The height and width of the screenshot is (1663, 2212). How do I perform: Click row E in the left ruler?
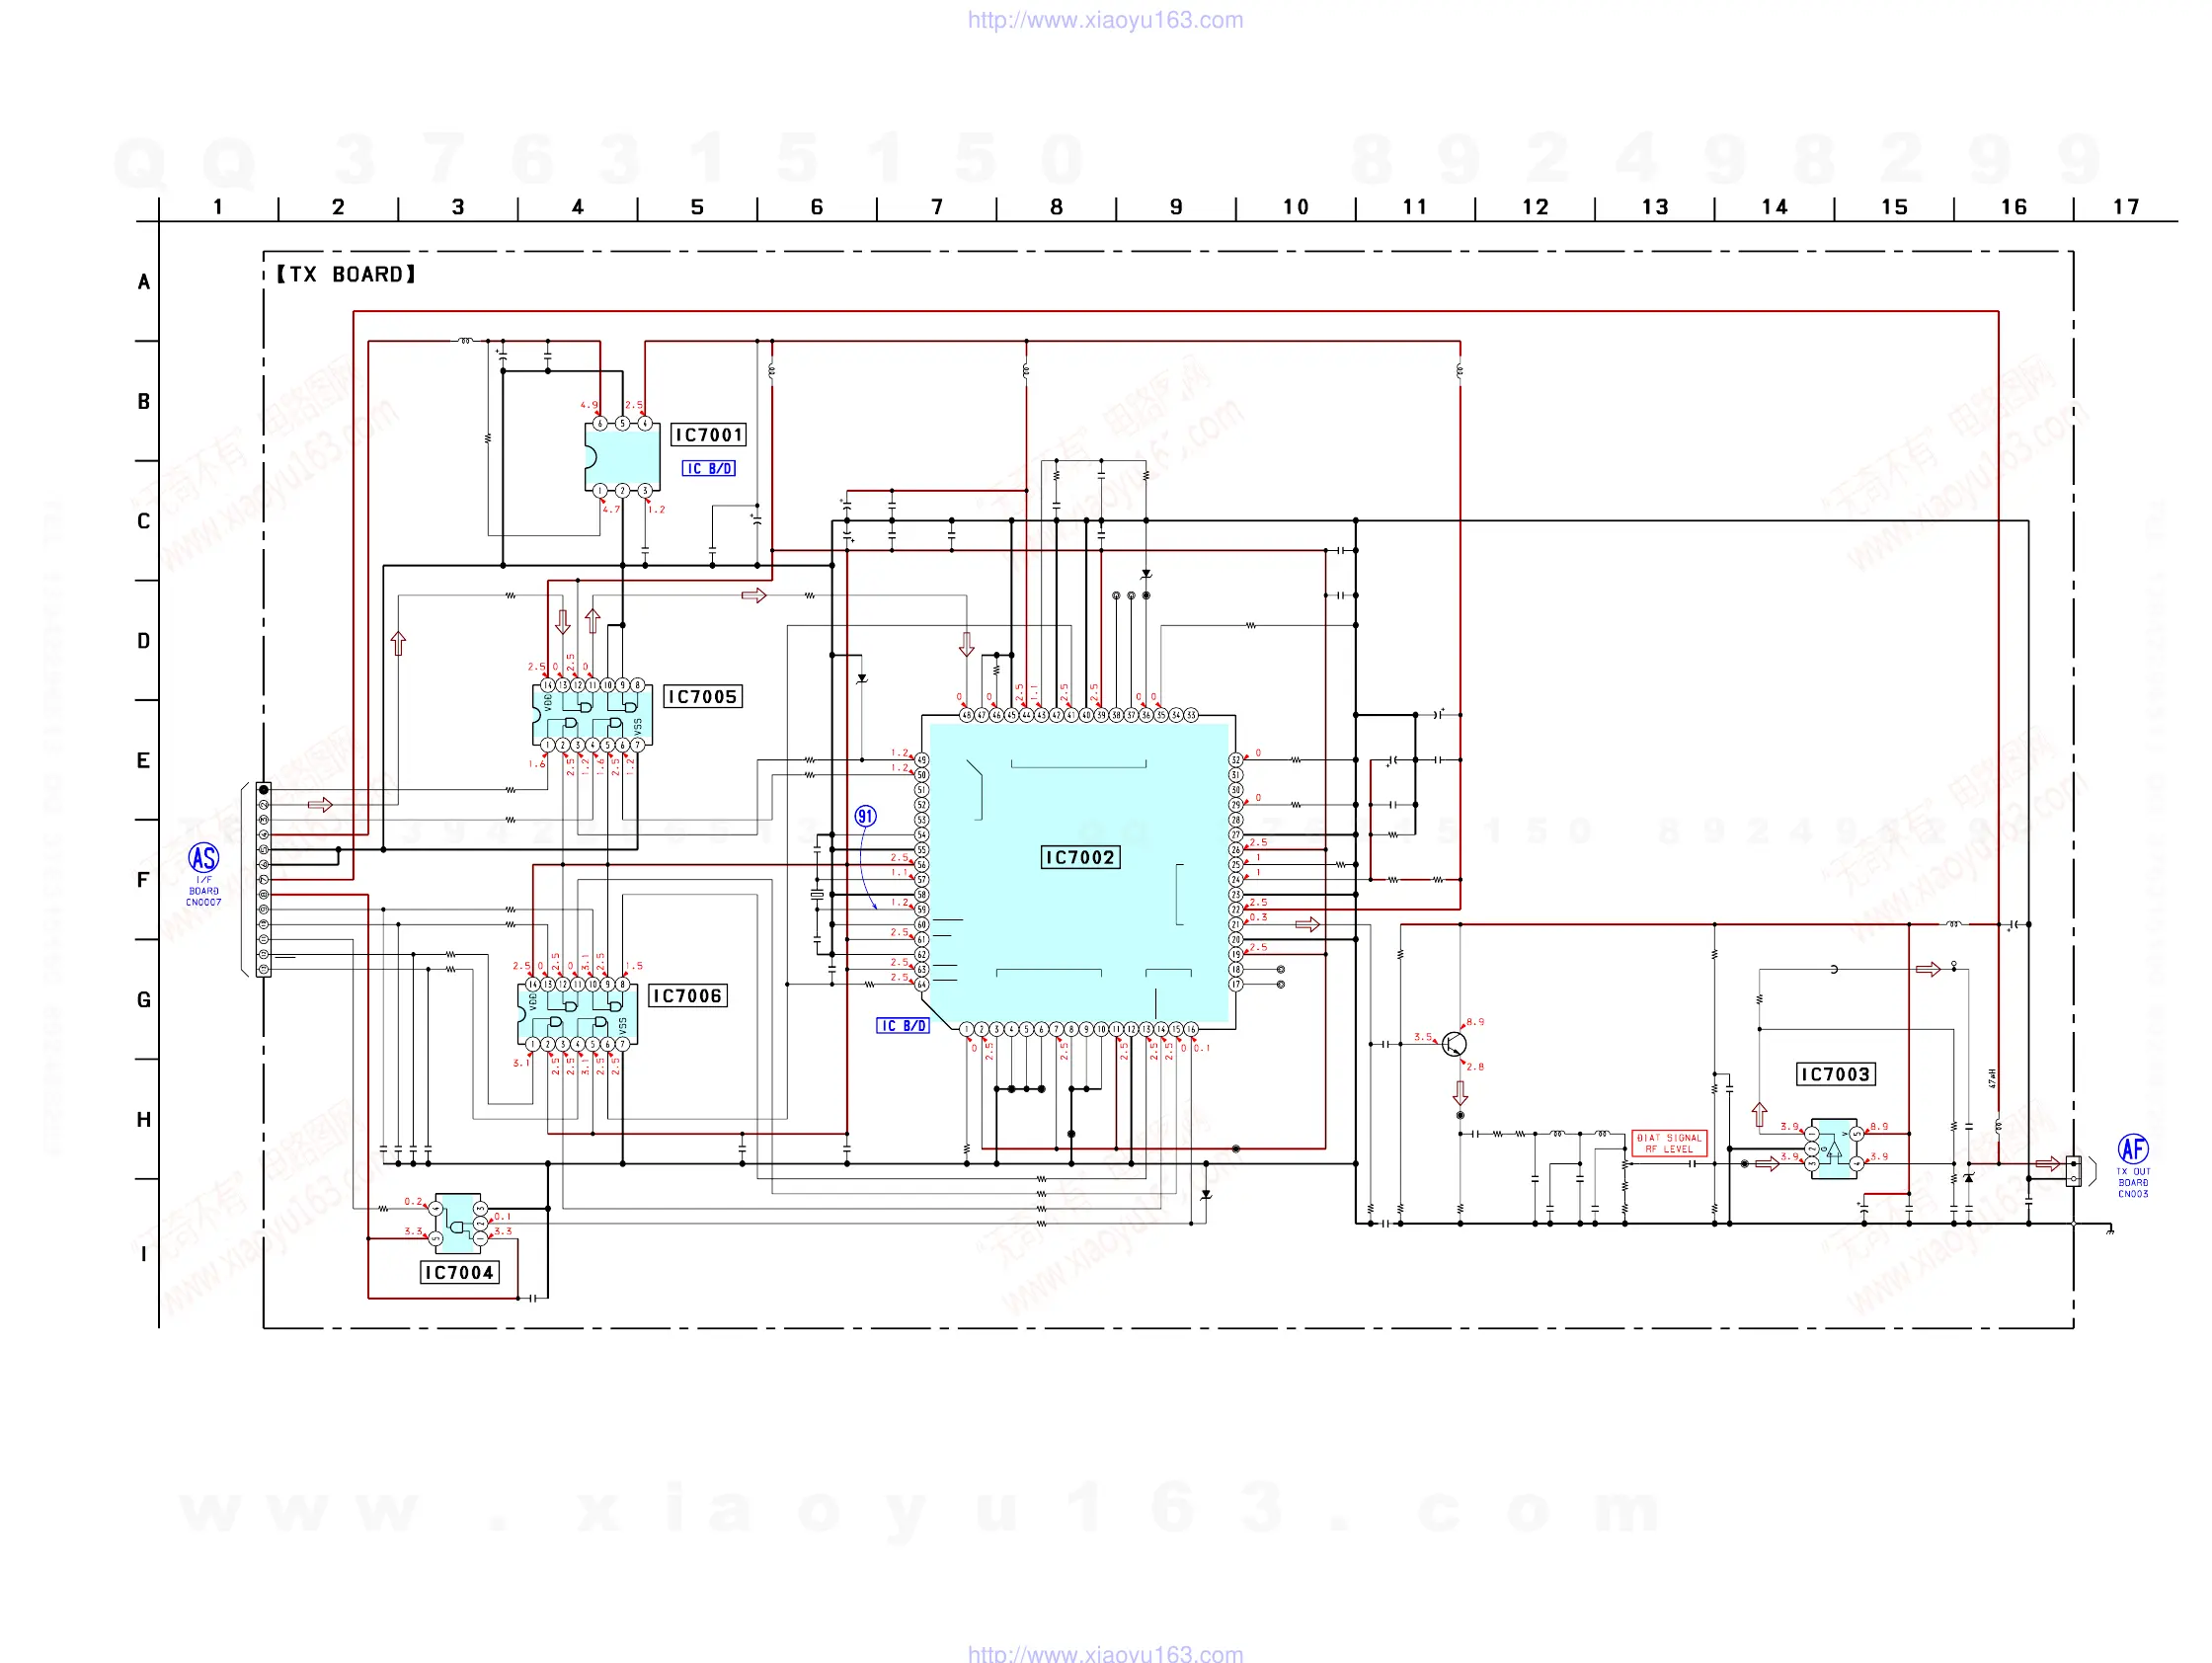coord(144,760)
